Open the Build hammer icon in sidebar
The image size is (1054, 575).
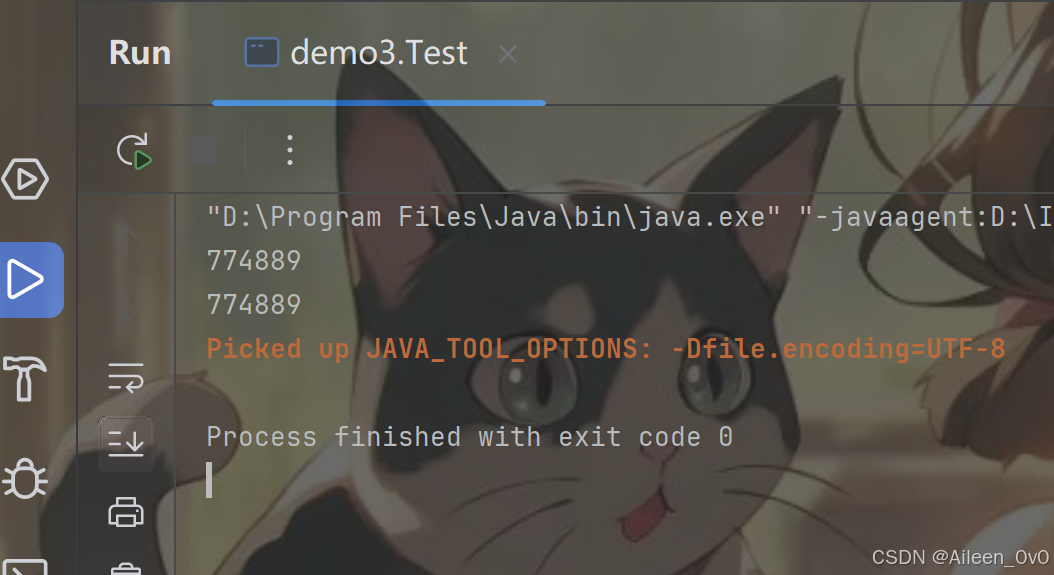point(26,379)
